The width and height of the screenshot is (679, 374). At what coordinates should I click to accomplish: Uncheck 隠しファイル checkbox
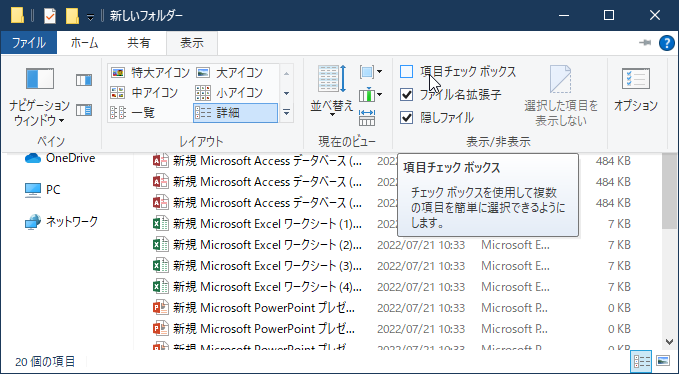(x=407, y=117)
